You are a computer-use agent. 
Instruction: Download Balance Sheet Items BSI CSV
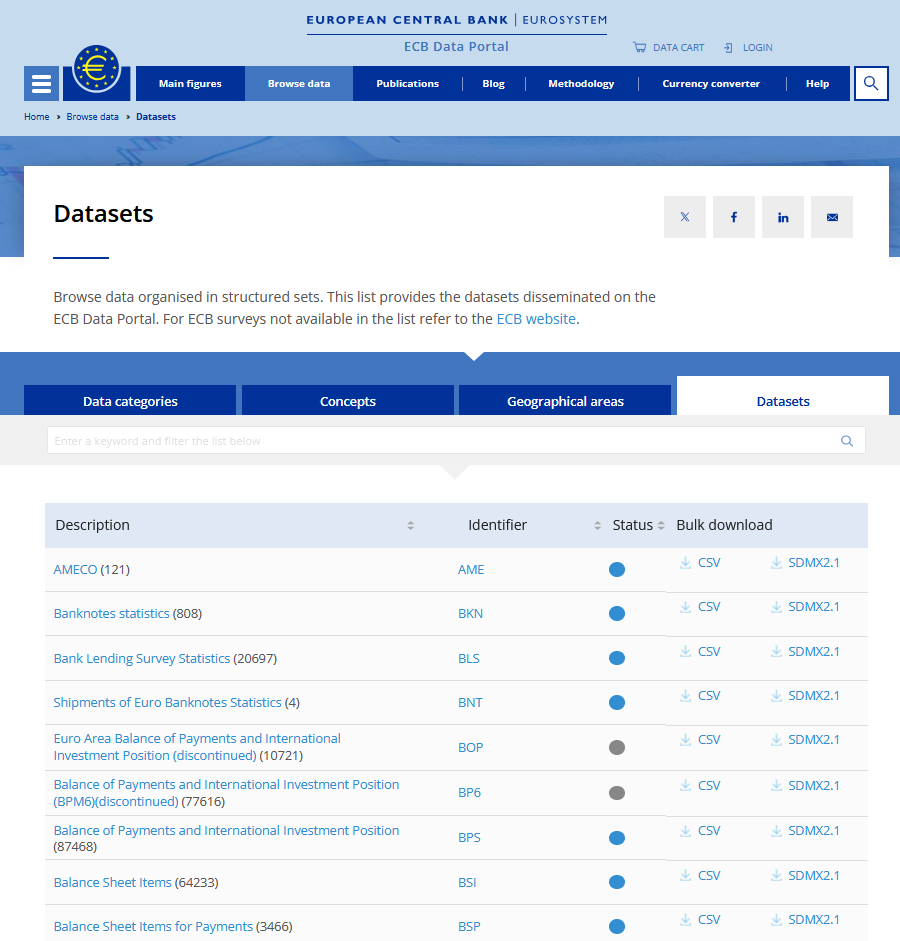point(700,876)
